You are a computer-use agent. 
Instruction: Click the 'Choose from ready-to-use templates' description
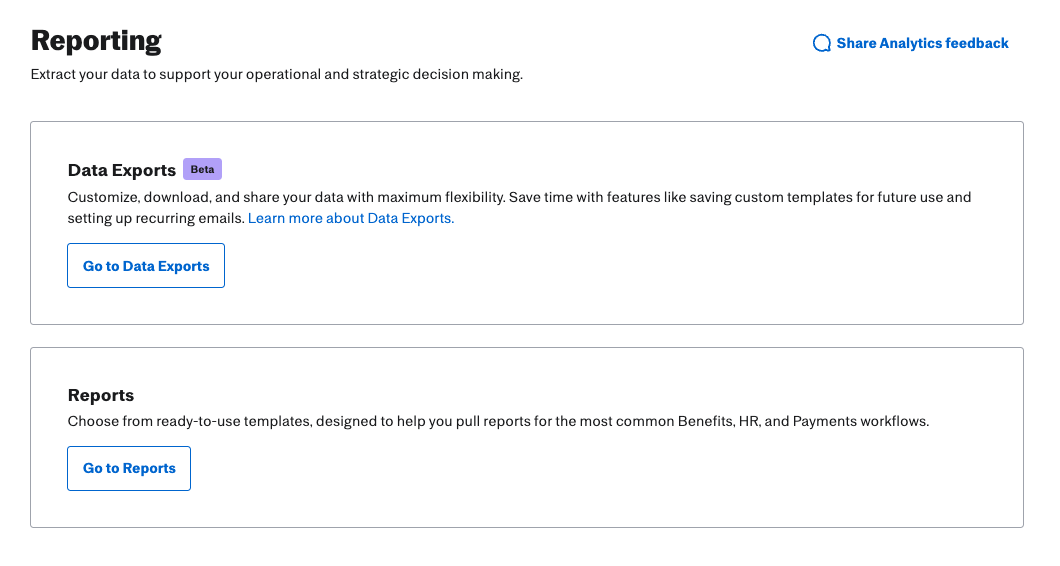[498, 421]
